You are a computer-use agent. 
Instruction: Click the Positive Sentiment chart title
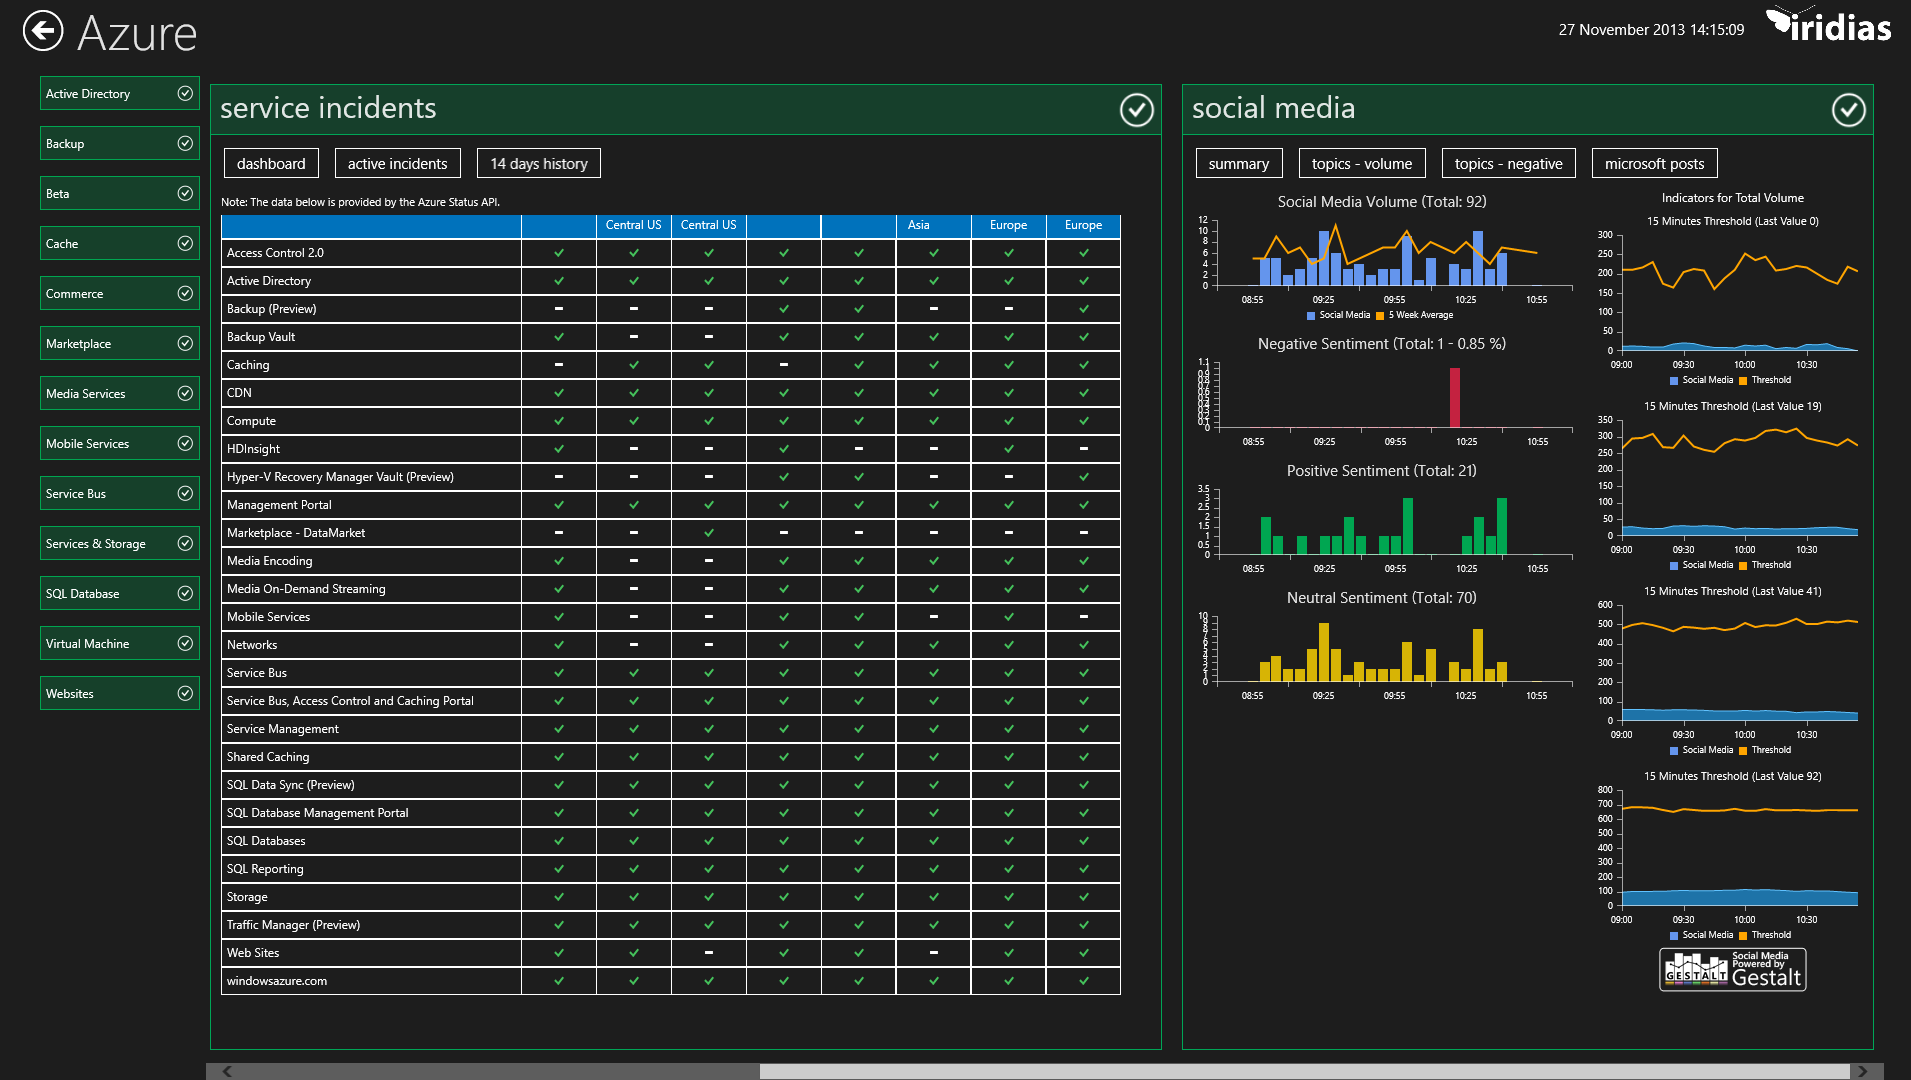(x=1382, y=471)
